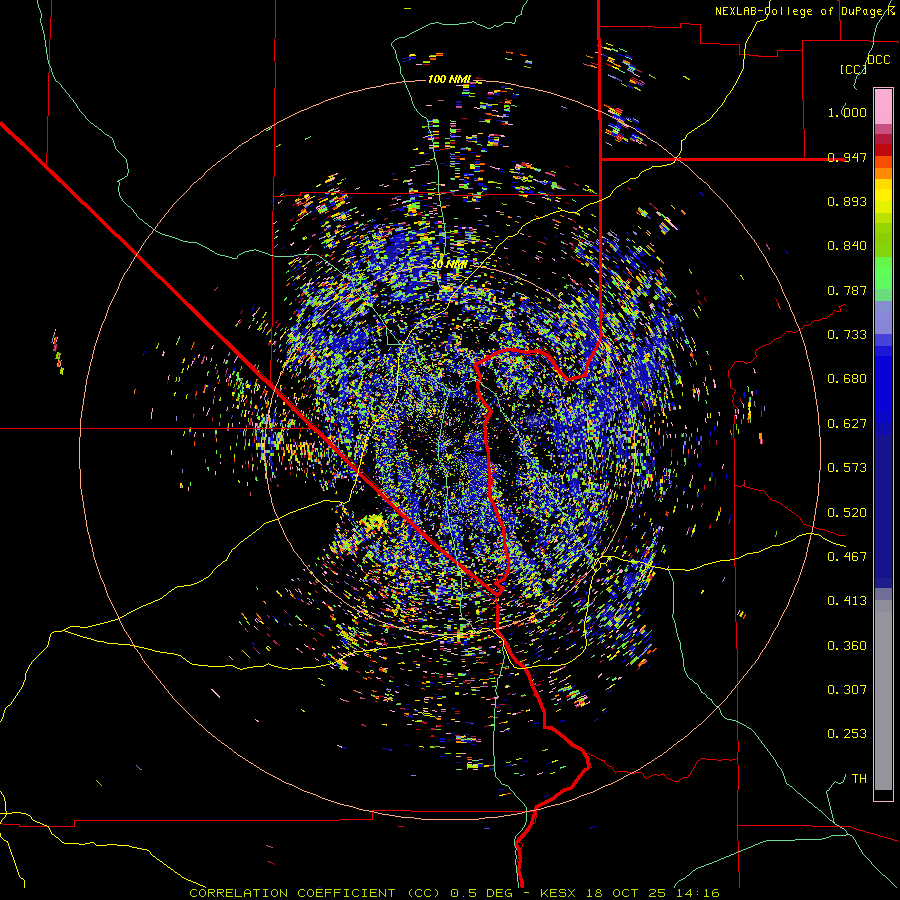Select the 0.467 legend value
The height and width of the screenshot is (900, 900).
847,557
